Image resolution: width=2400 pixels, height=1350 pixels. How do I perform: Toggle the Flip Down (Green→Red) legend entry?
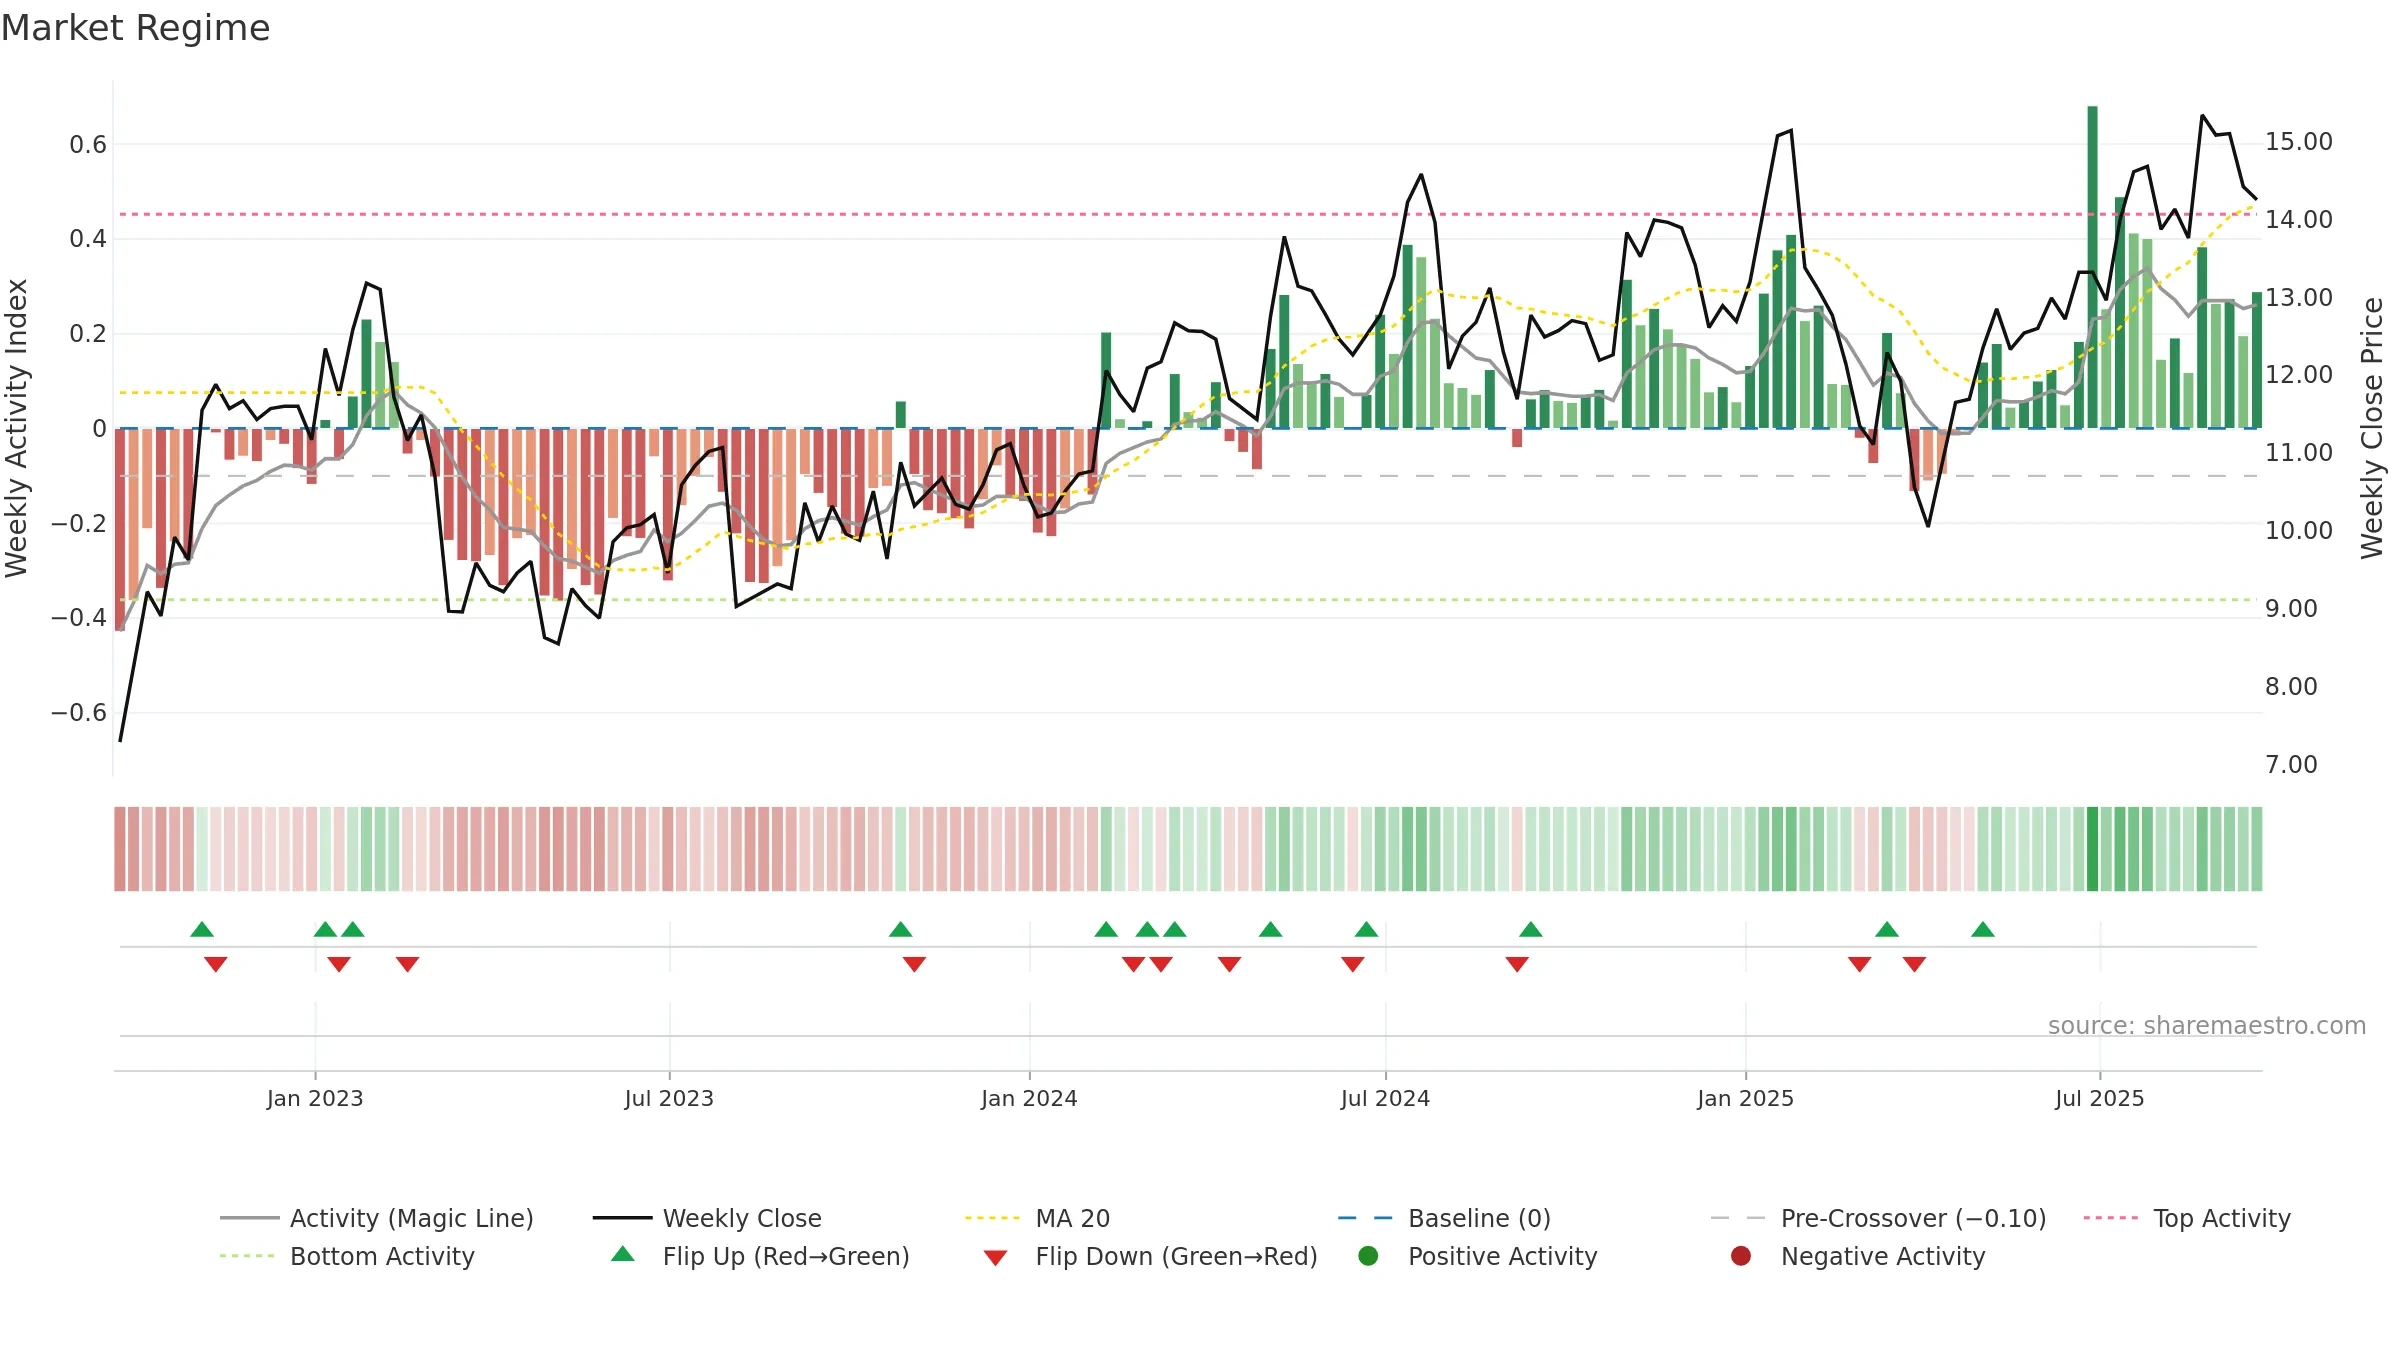pos(1150,1256)
